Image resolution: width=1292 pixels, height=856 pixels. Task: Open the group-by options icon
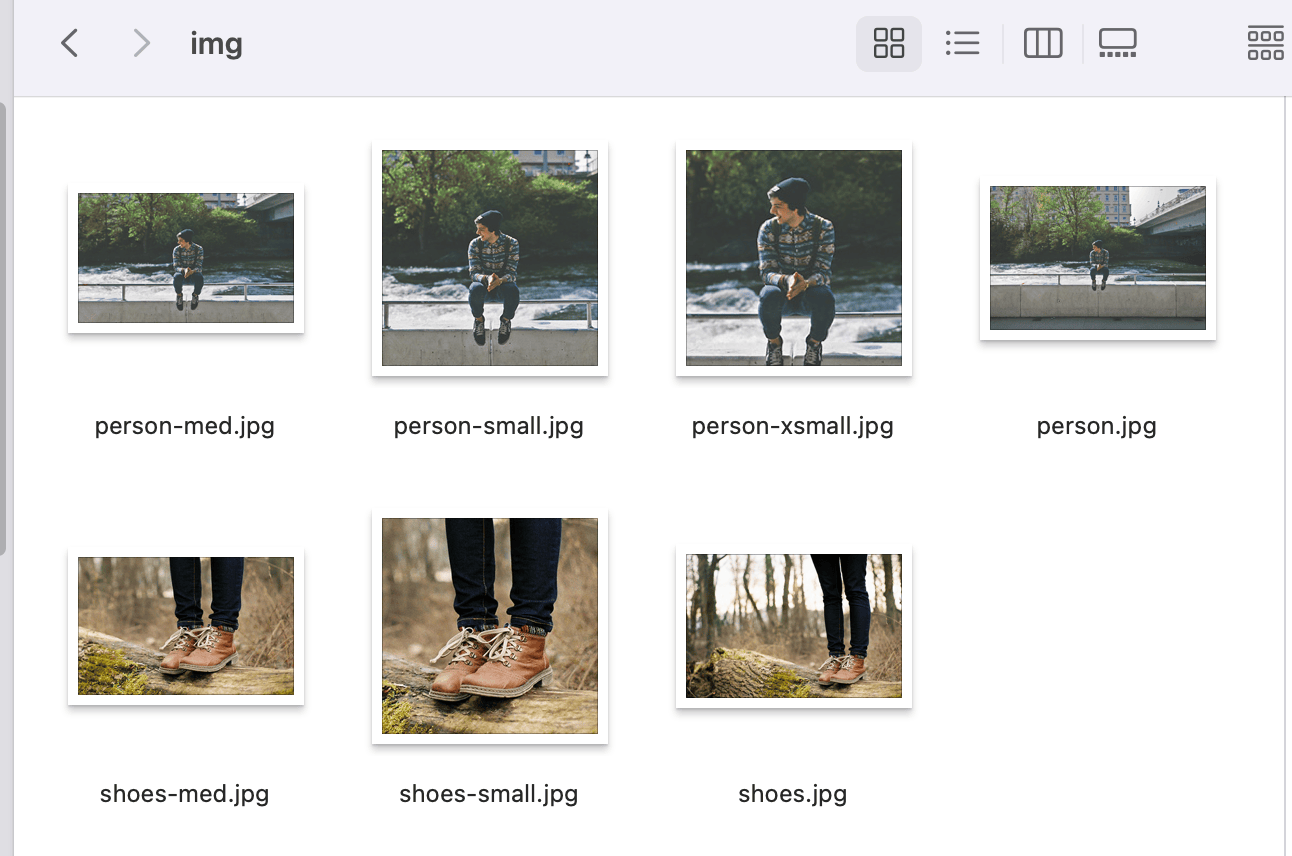pos(1265,43)
